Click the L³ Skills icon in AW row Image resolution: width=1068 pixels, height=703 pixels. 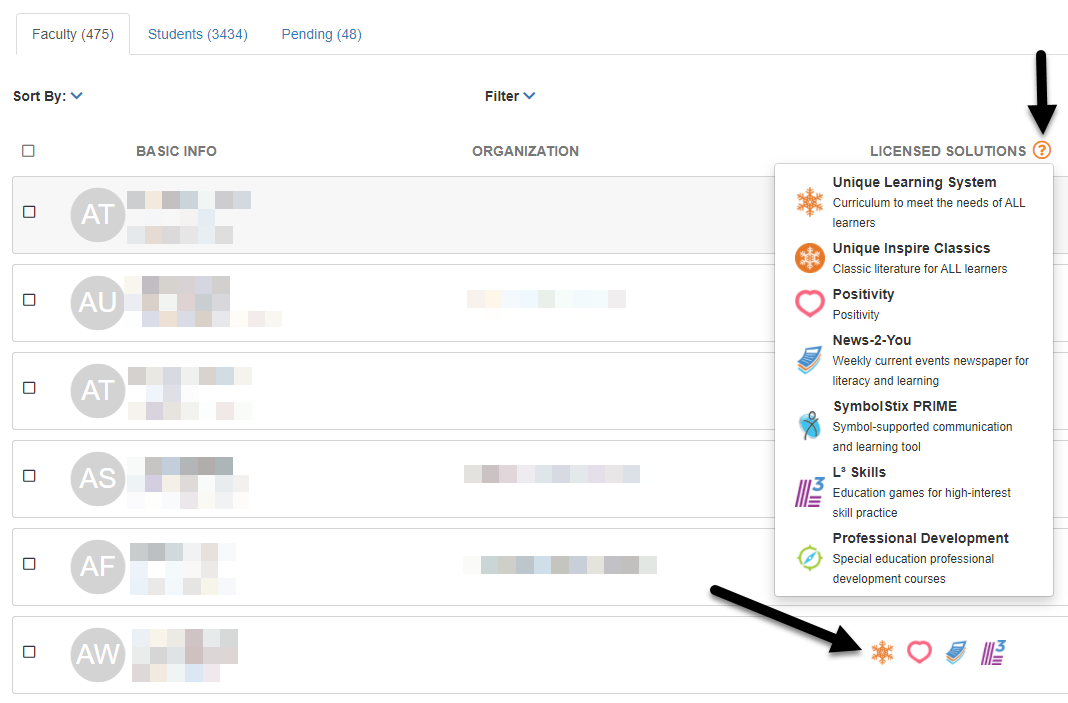[x=993, y=653]
